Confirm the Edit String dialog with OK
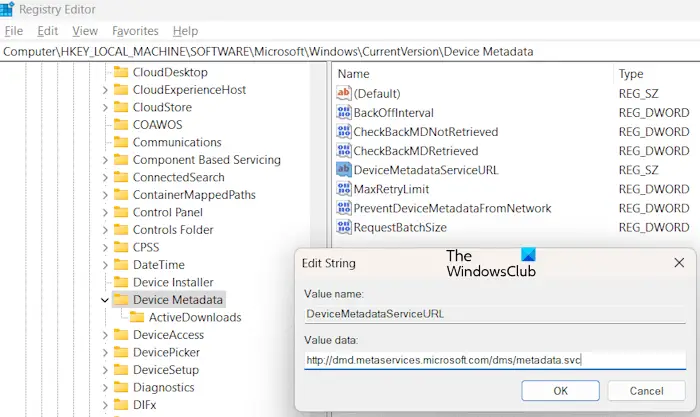The width and height of the screenshot is (700, 417). [x=560, y=391]
